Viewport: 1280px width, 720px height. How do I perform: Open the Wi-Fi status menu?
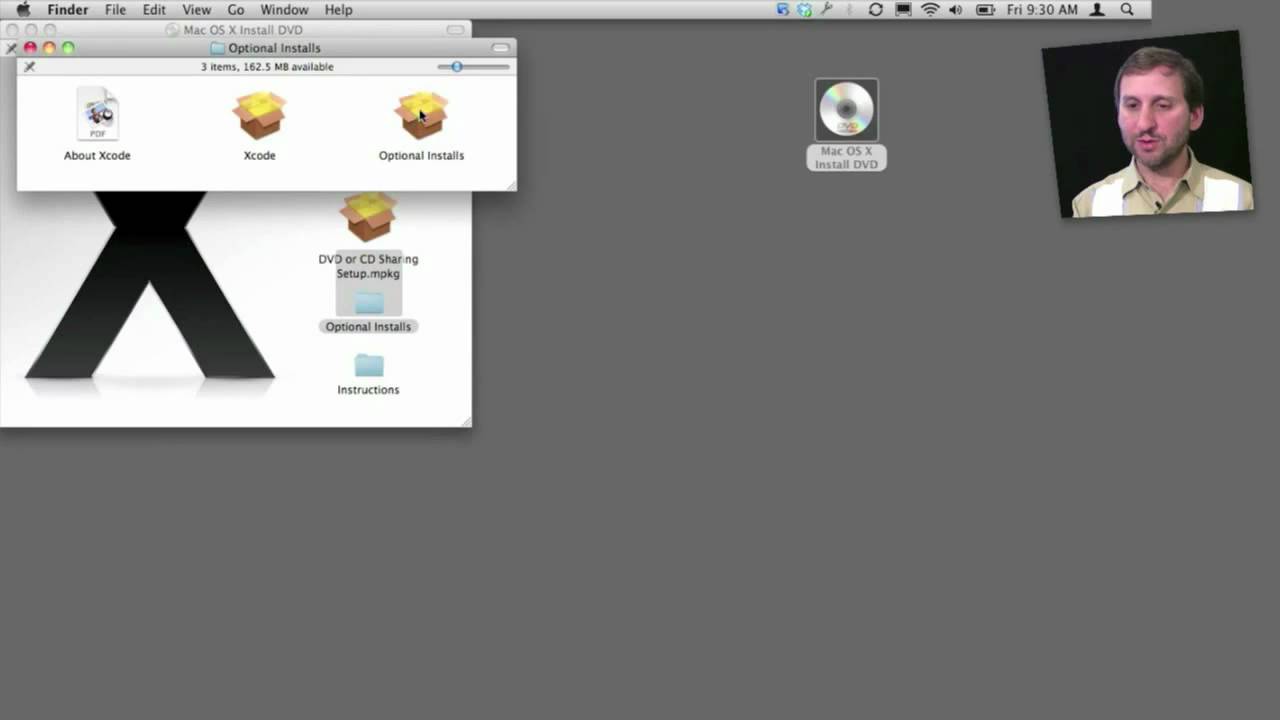[930, 10]
